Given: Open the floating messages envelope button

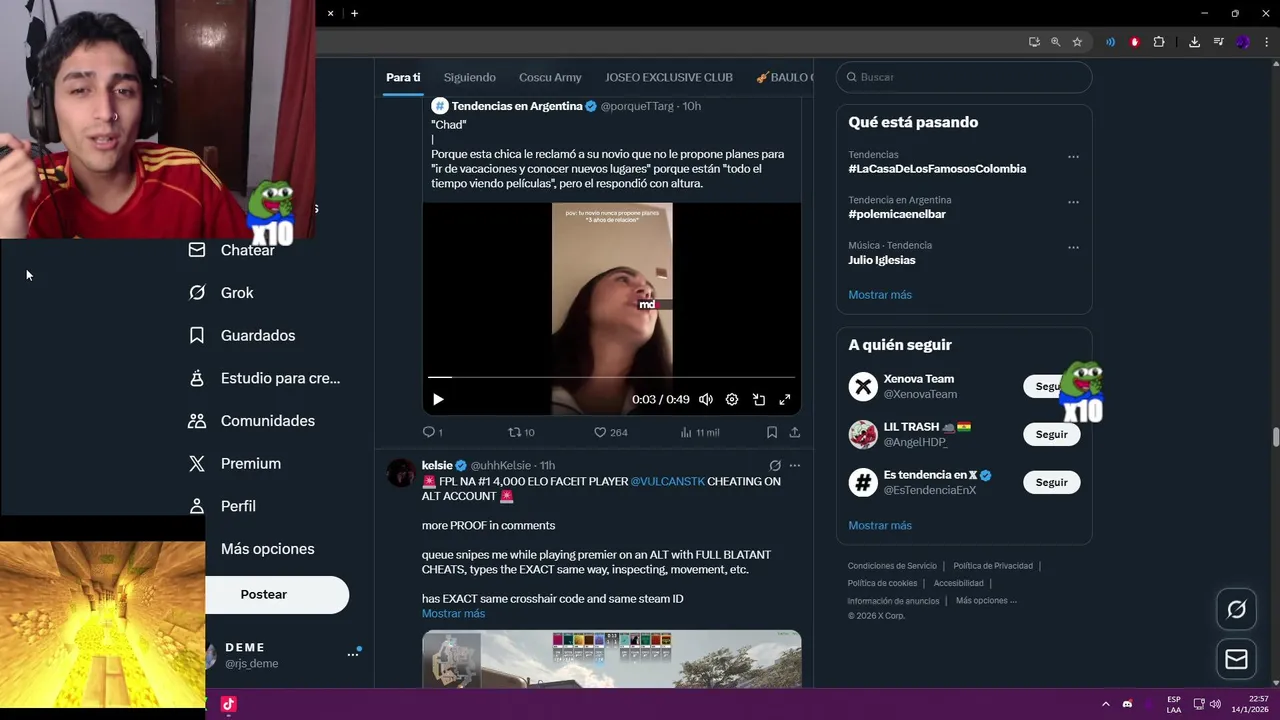Looking at the screenshot, I should pos(1237,659).
